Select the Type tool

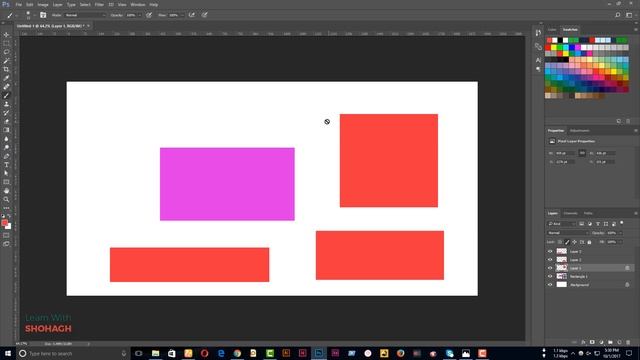coord(6,165)
